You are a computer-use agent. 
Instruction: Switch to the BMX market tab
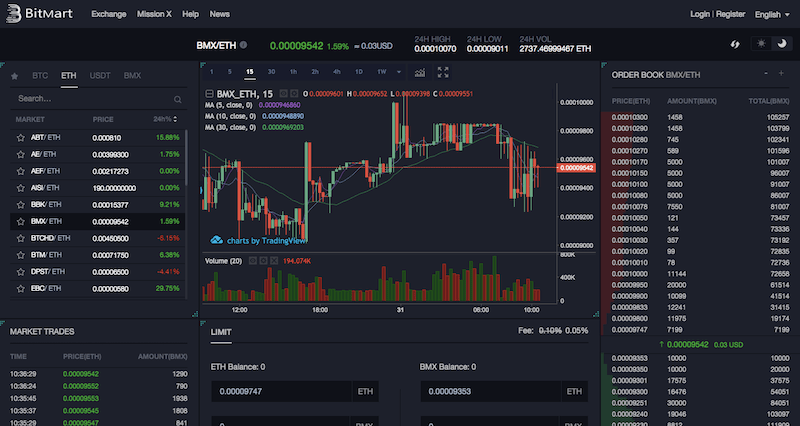point(132,76)
